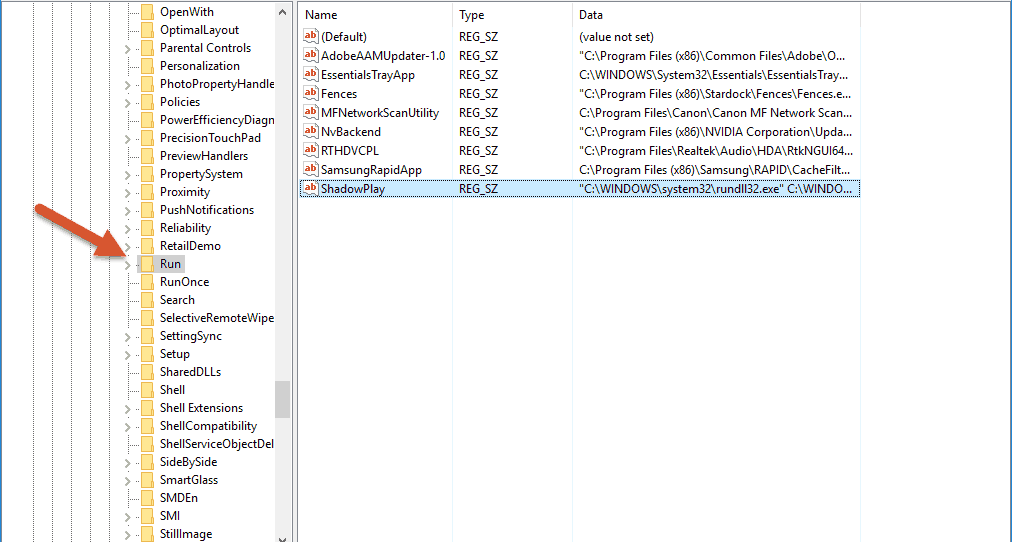Click the PreviewHandlers folder icon
This screenshot has width=1012, height=542.
point(147,156)
